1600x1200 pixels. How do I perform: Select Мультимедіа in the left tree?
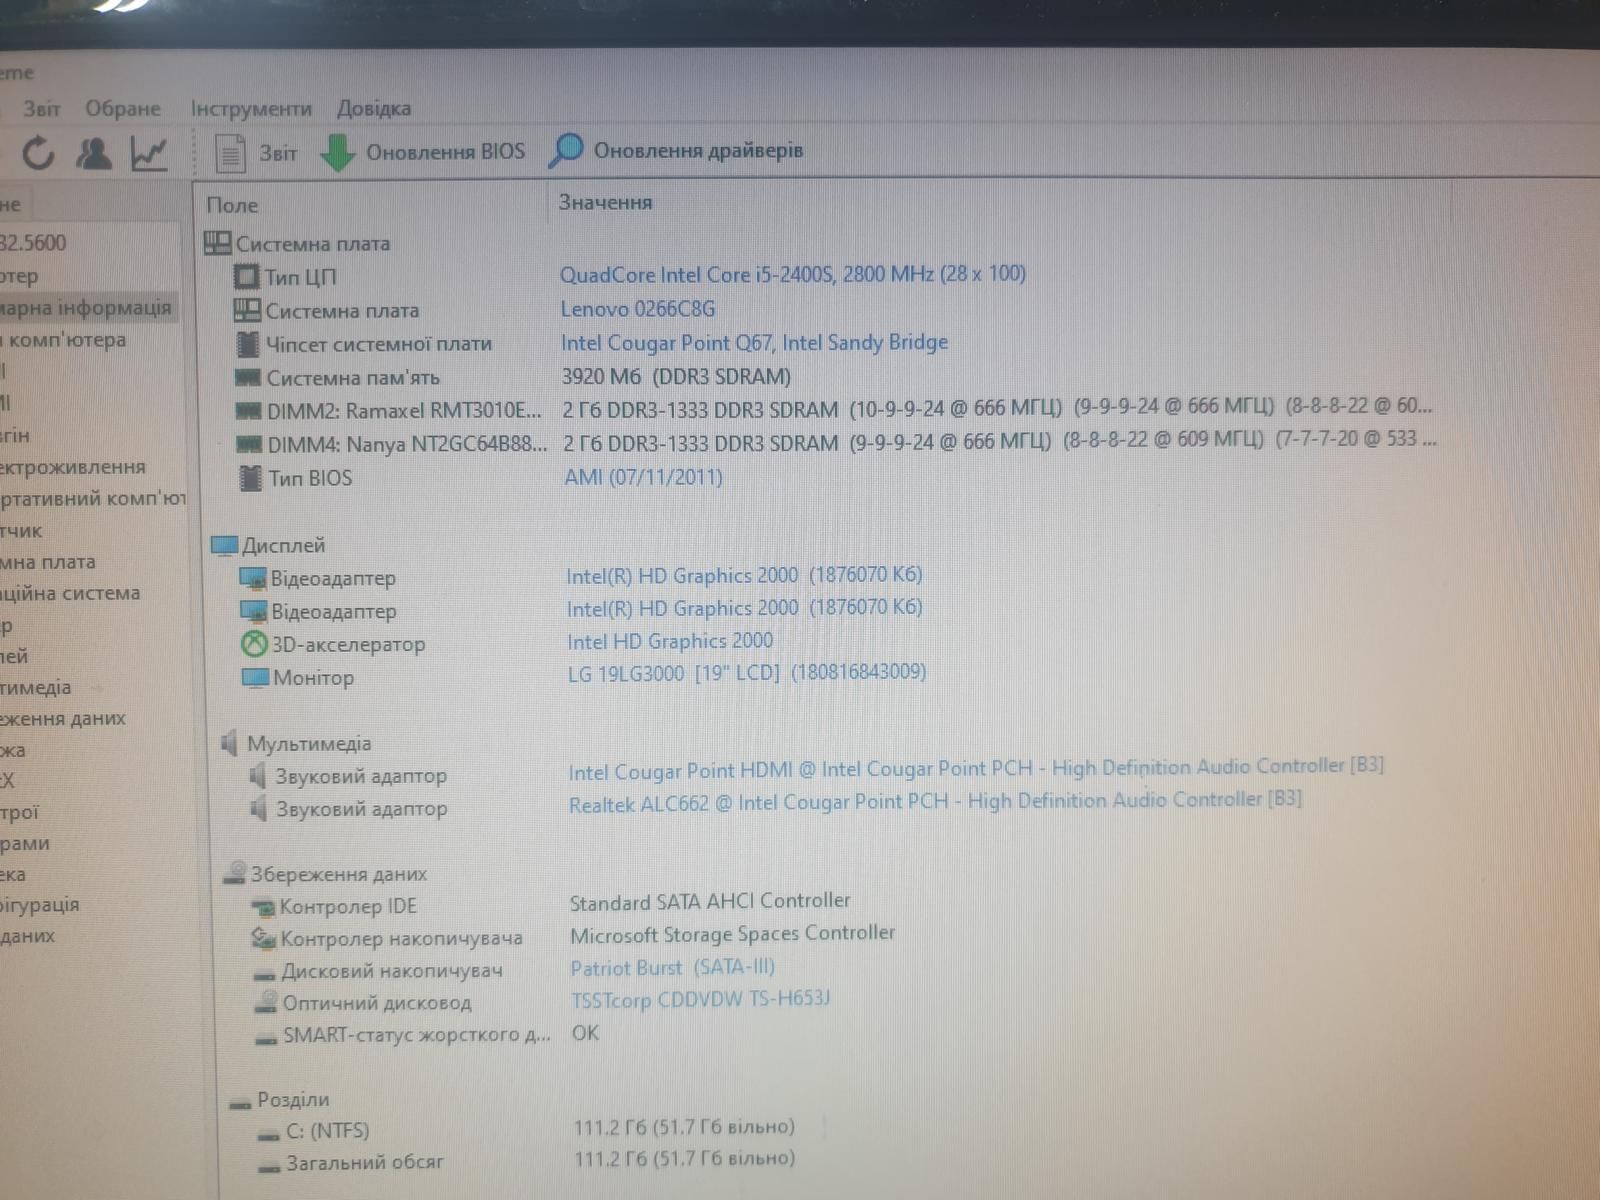pos(36,687)
